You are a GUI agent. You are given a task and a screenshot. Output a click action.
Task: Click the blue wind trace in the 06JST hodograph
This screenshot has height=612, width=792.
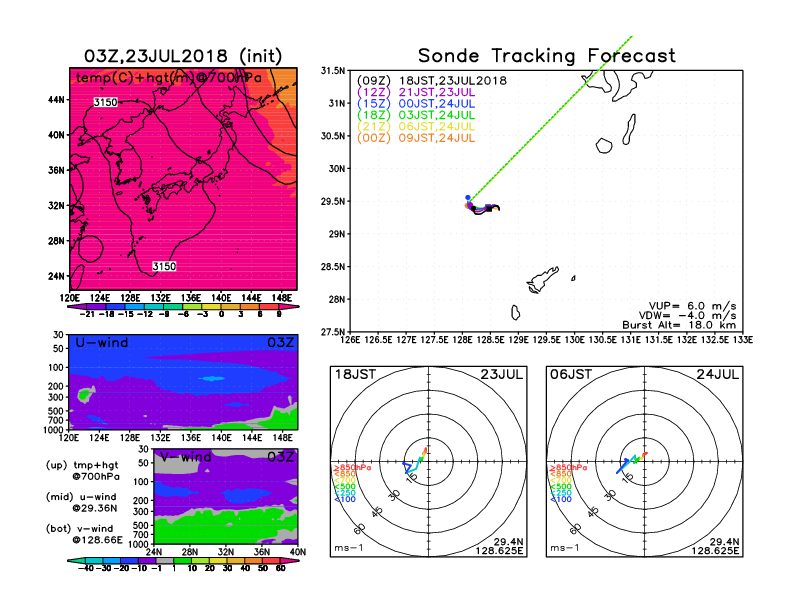tap(622, 467)
